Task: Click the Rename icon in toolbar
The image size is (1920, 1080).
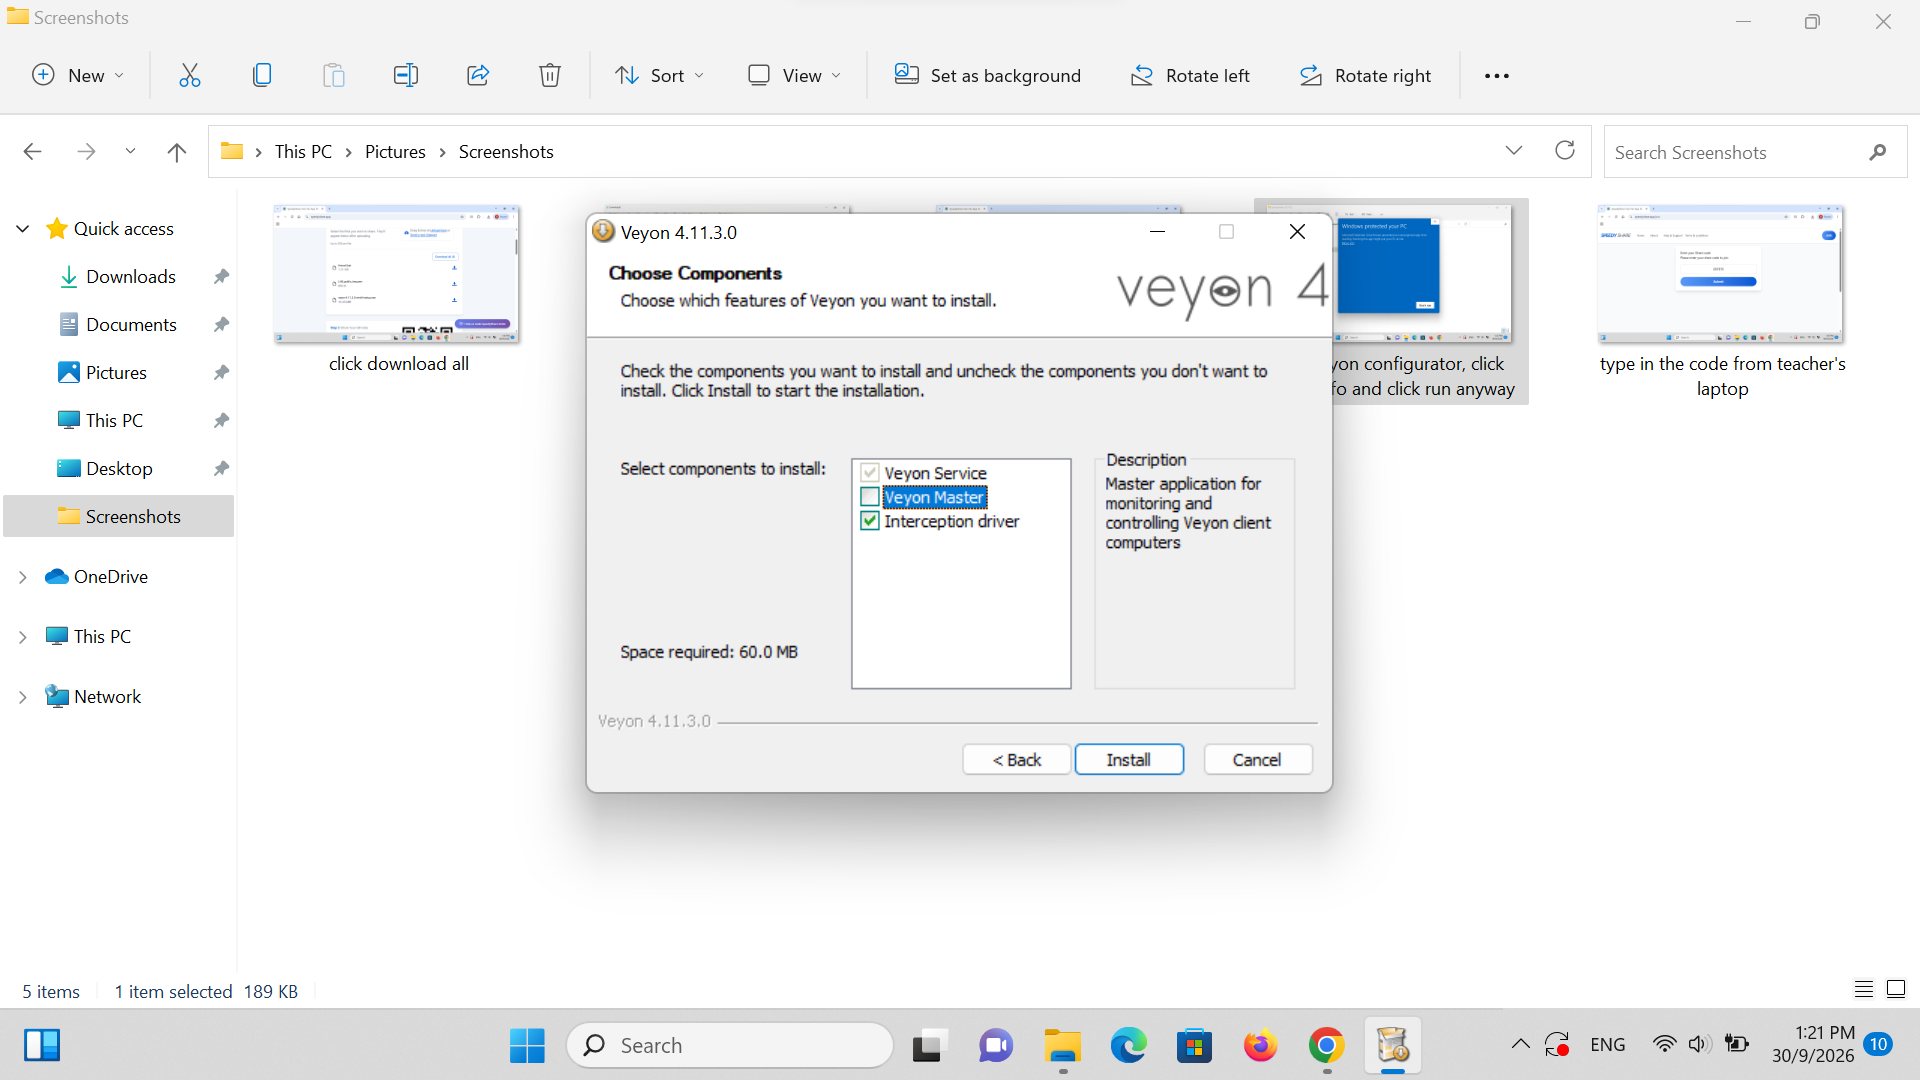Action: coord(406,75)
